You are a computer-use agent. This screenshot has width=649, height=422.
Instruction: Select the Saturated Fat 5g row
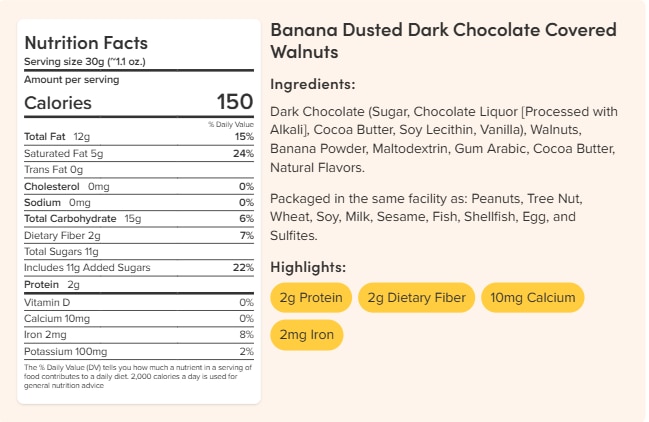point(138,153)
